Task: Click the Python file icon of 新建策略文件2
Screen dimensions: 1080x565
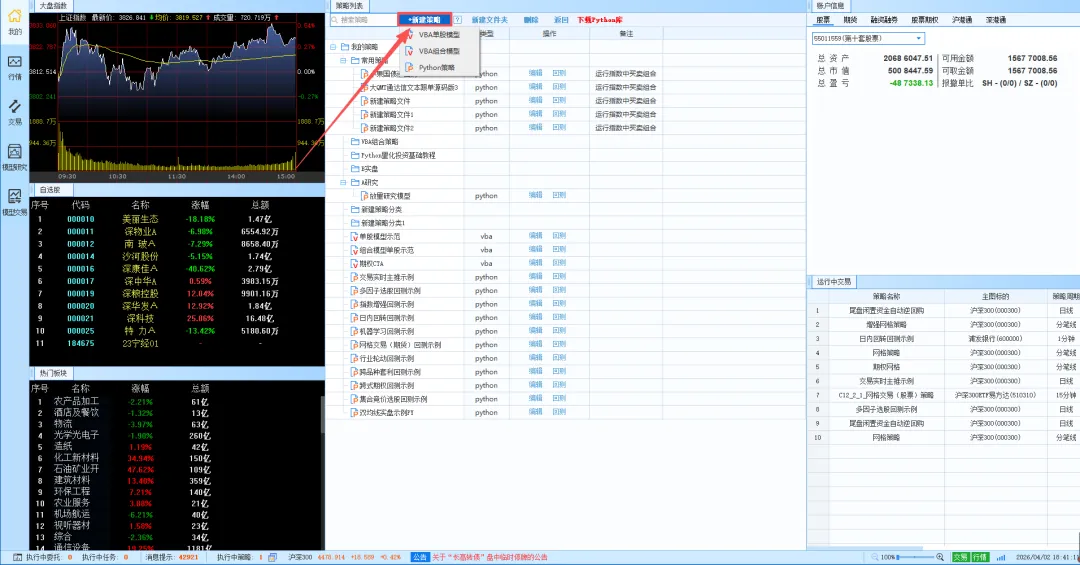Action: tap(365, 128)
